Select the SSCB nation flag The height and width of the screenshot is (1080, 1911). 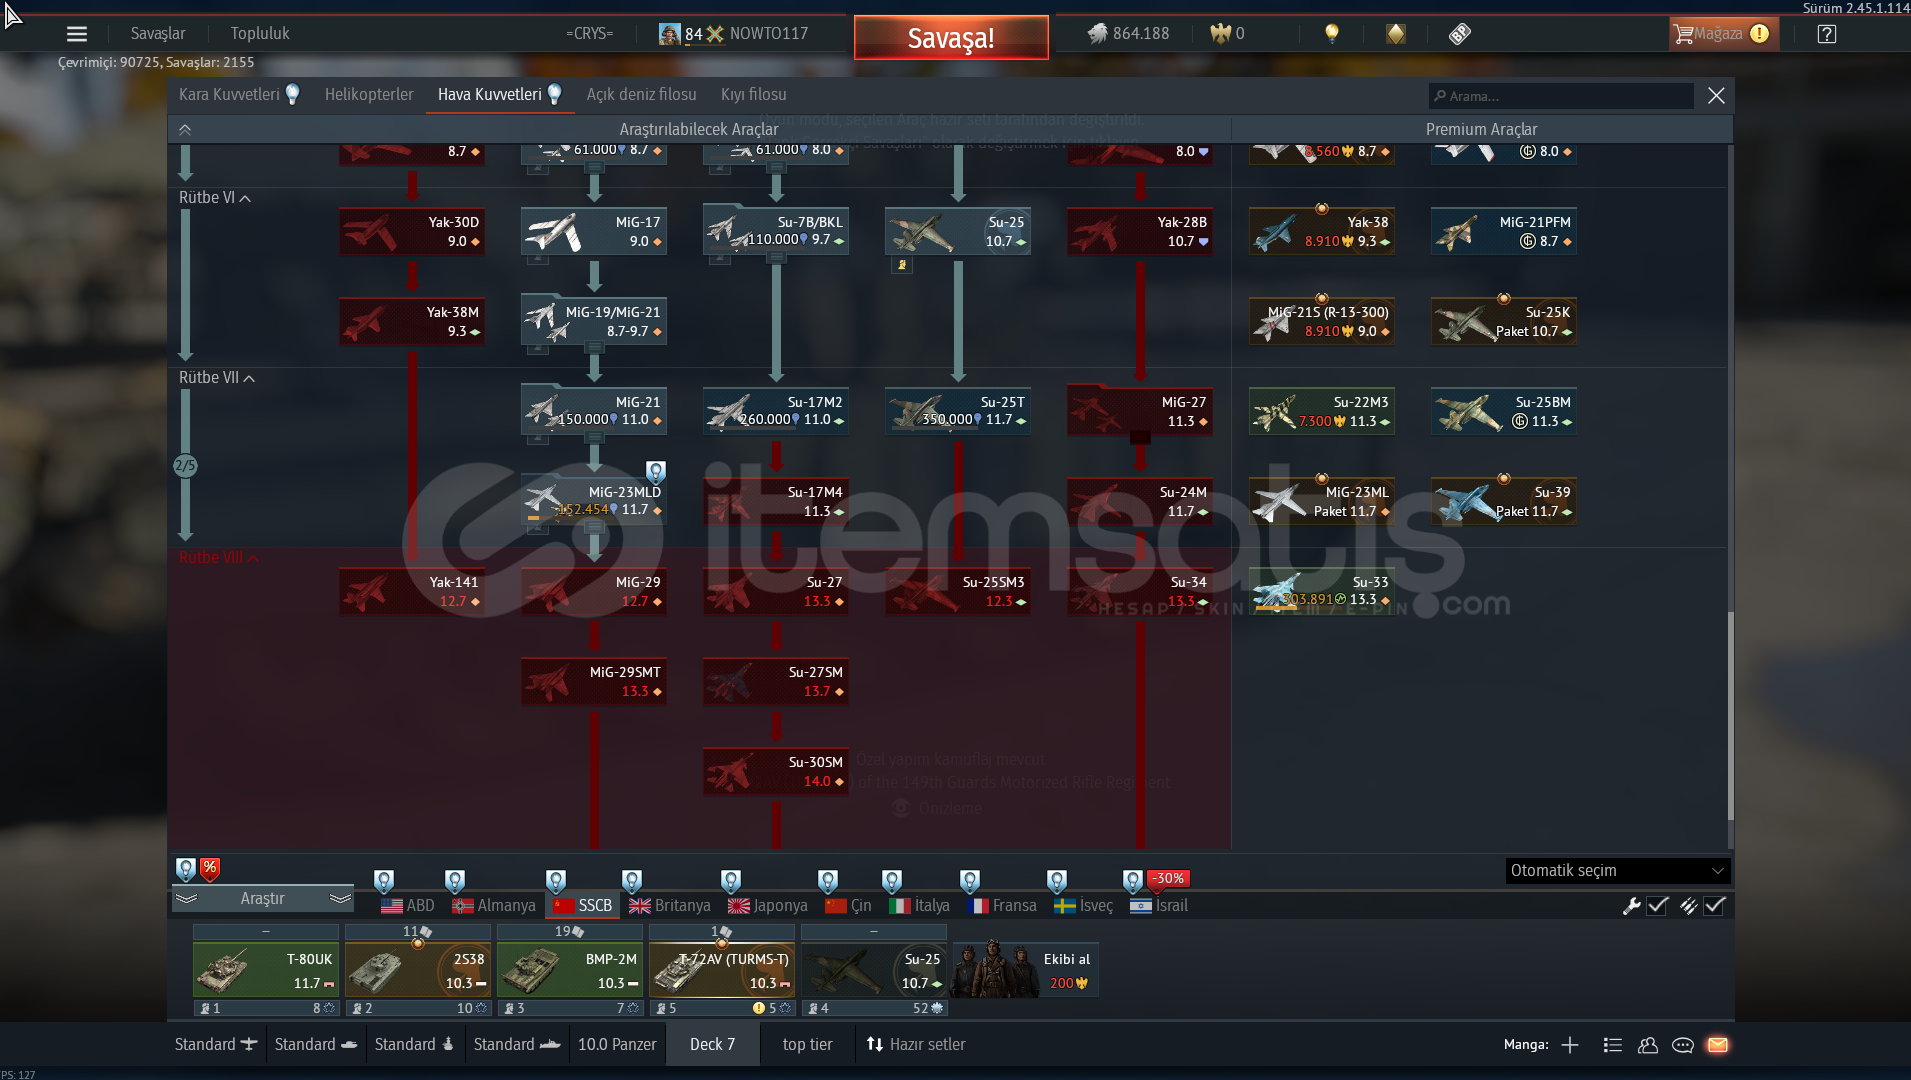coord(583,905)
